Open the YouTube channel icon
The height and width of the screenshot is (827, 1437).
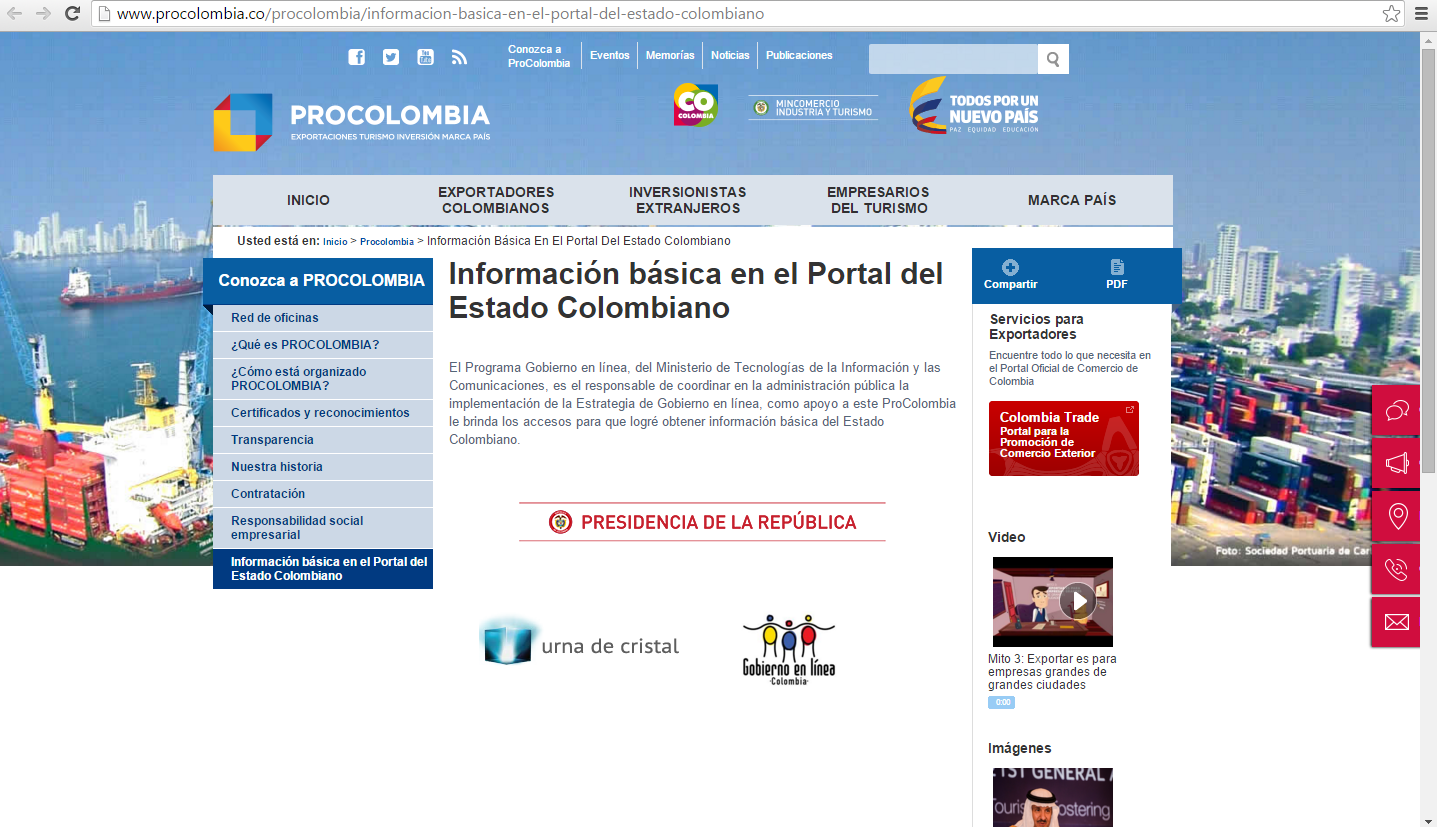[x=425, y=57]
